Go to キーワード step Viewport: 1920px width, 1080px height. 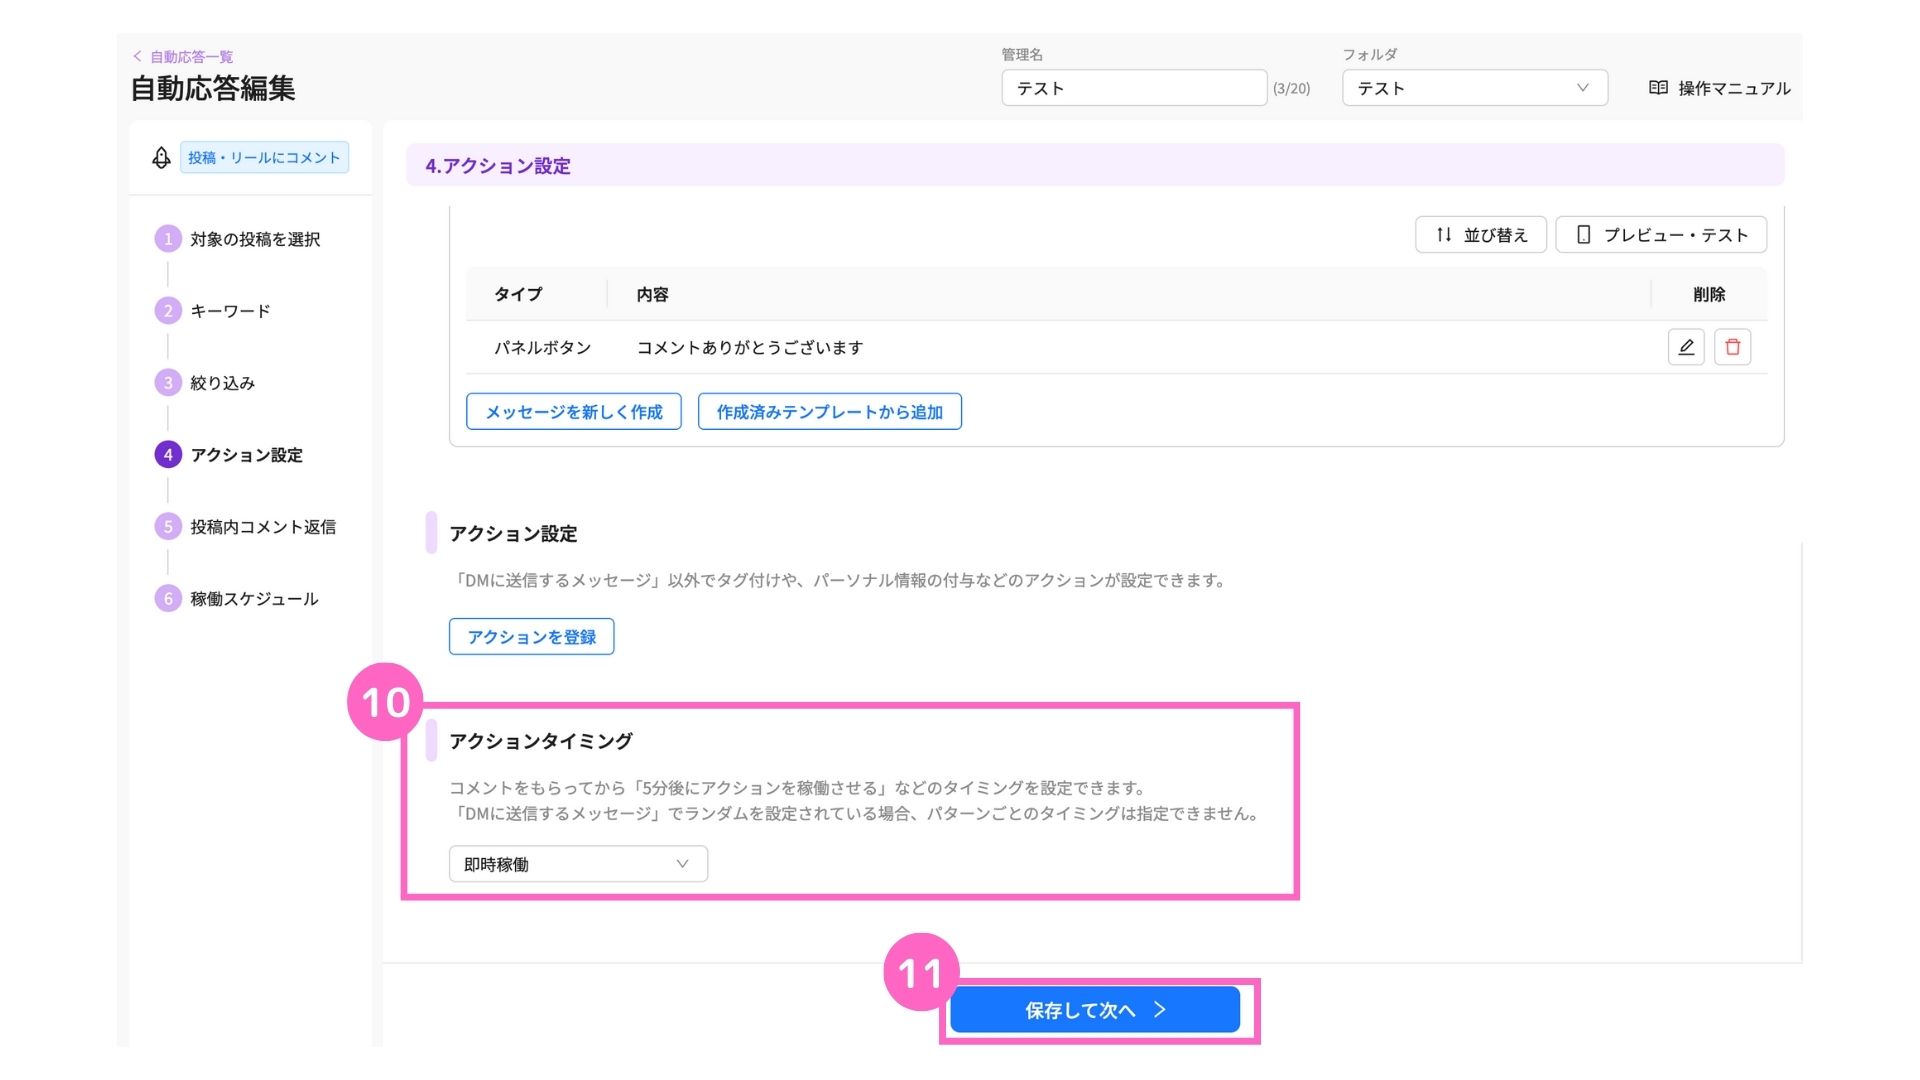click(230, 311)
